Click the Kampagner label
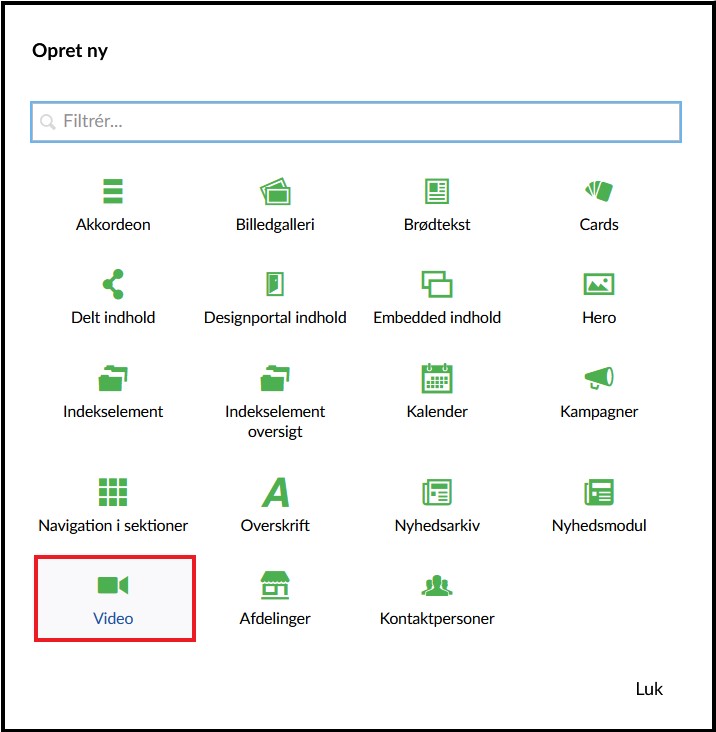716x732 pixels. click(x=599, y=412)
